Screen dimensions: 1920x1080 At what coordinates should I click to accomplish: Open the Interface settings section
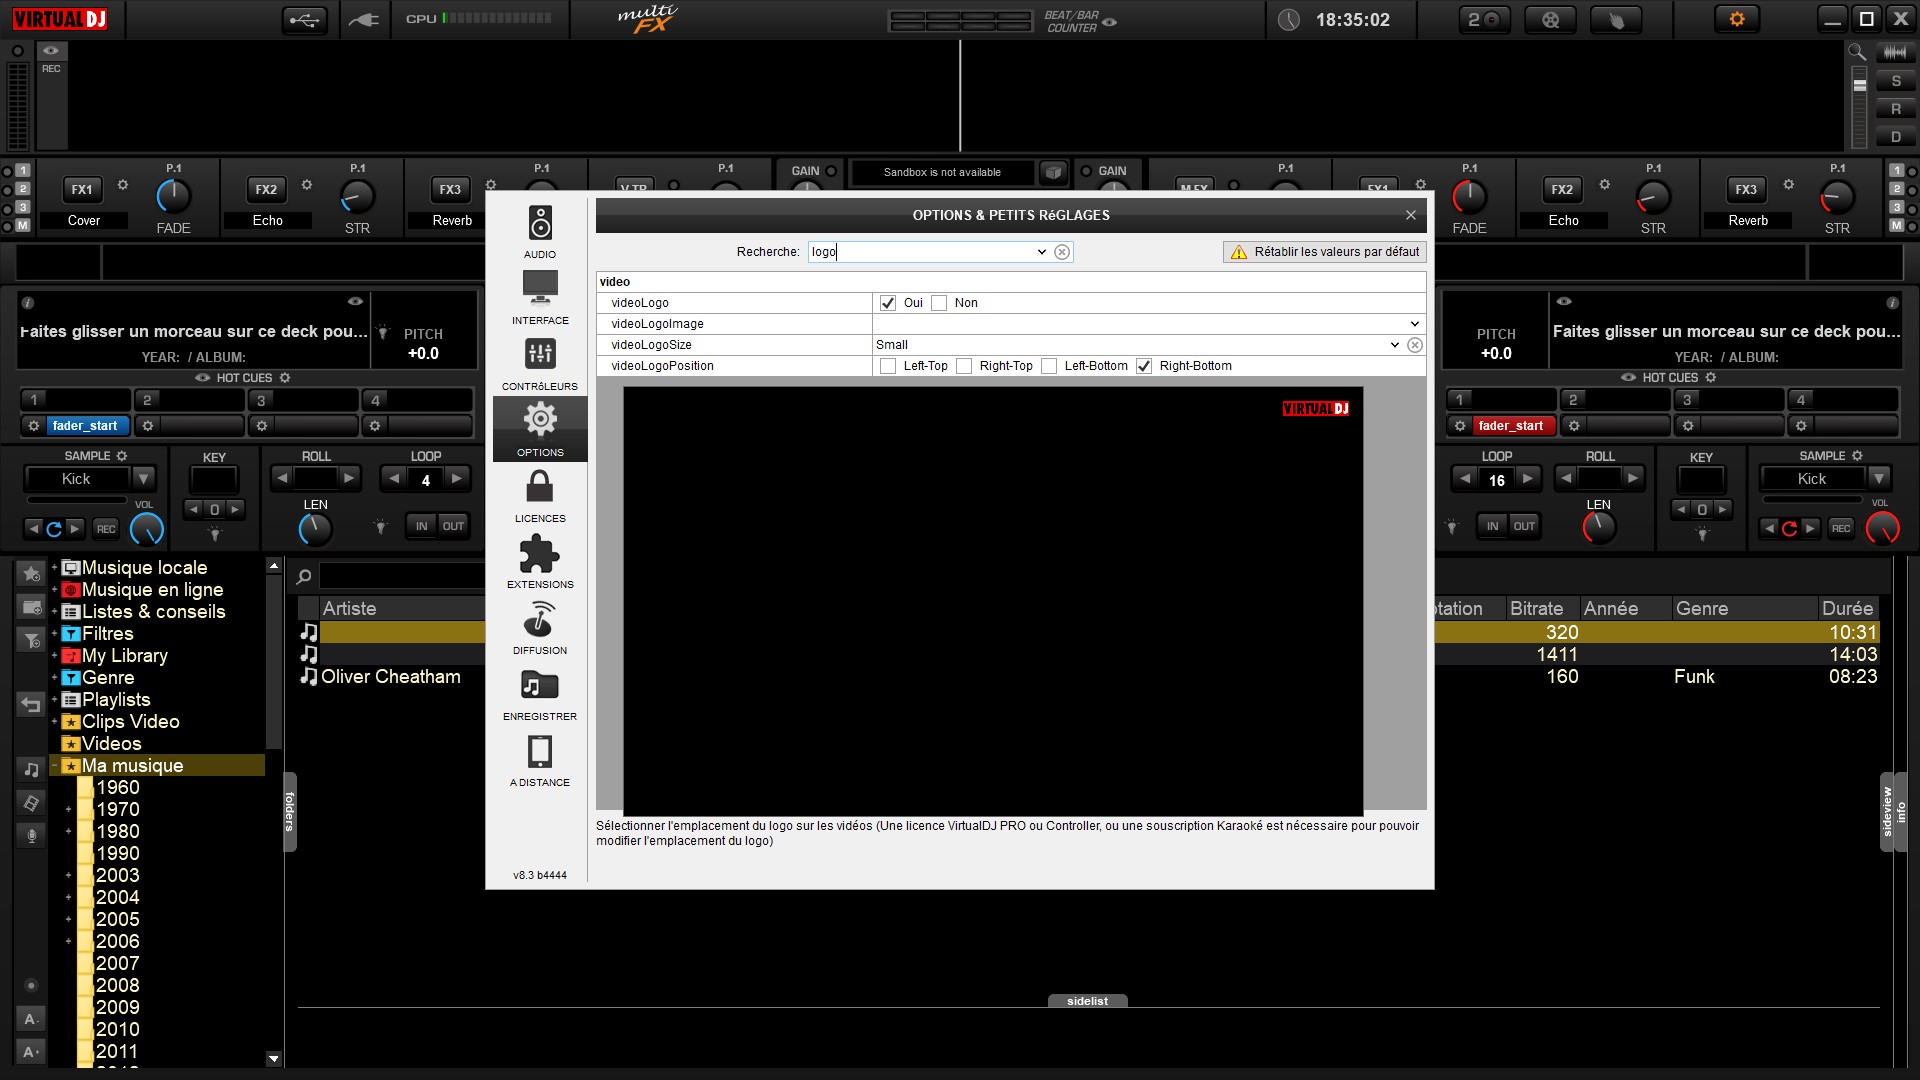pyautogui.click(x=540, y=297)
